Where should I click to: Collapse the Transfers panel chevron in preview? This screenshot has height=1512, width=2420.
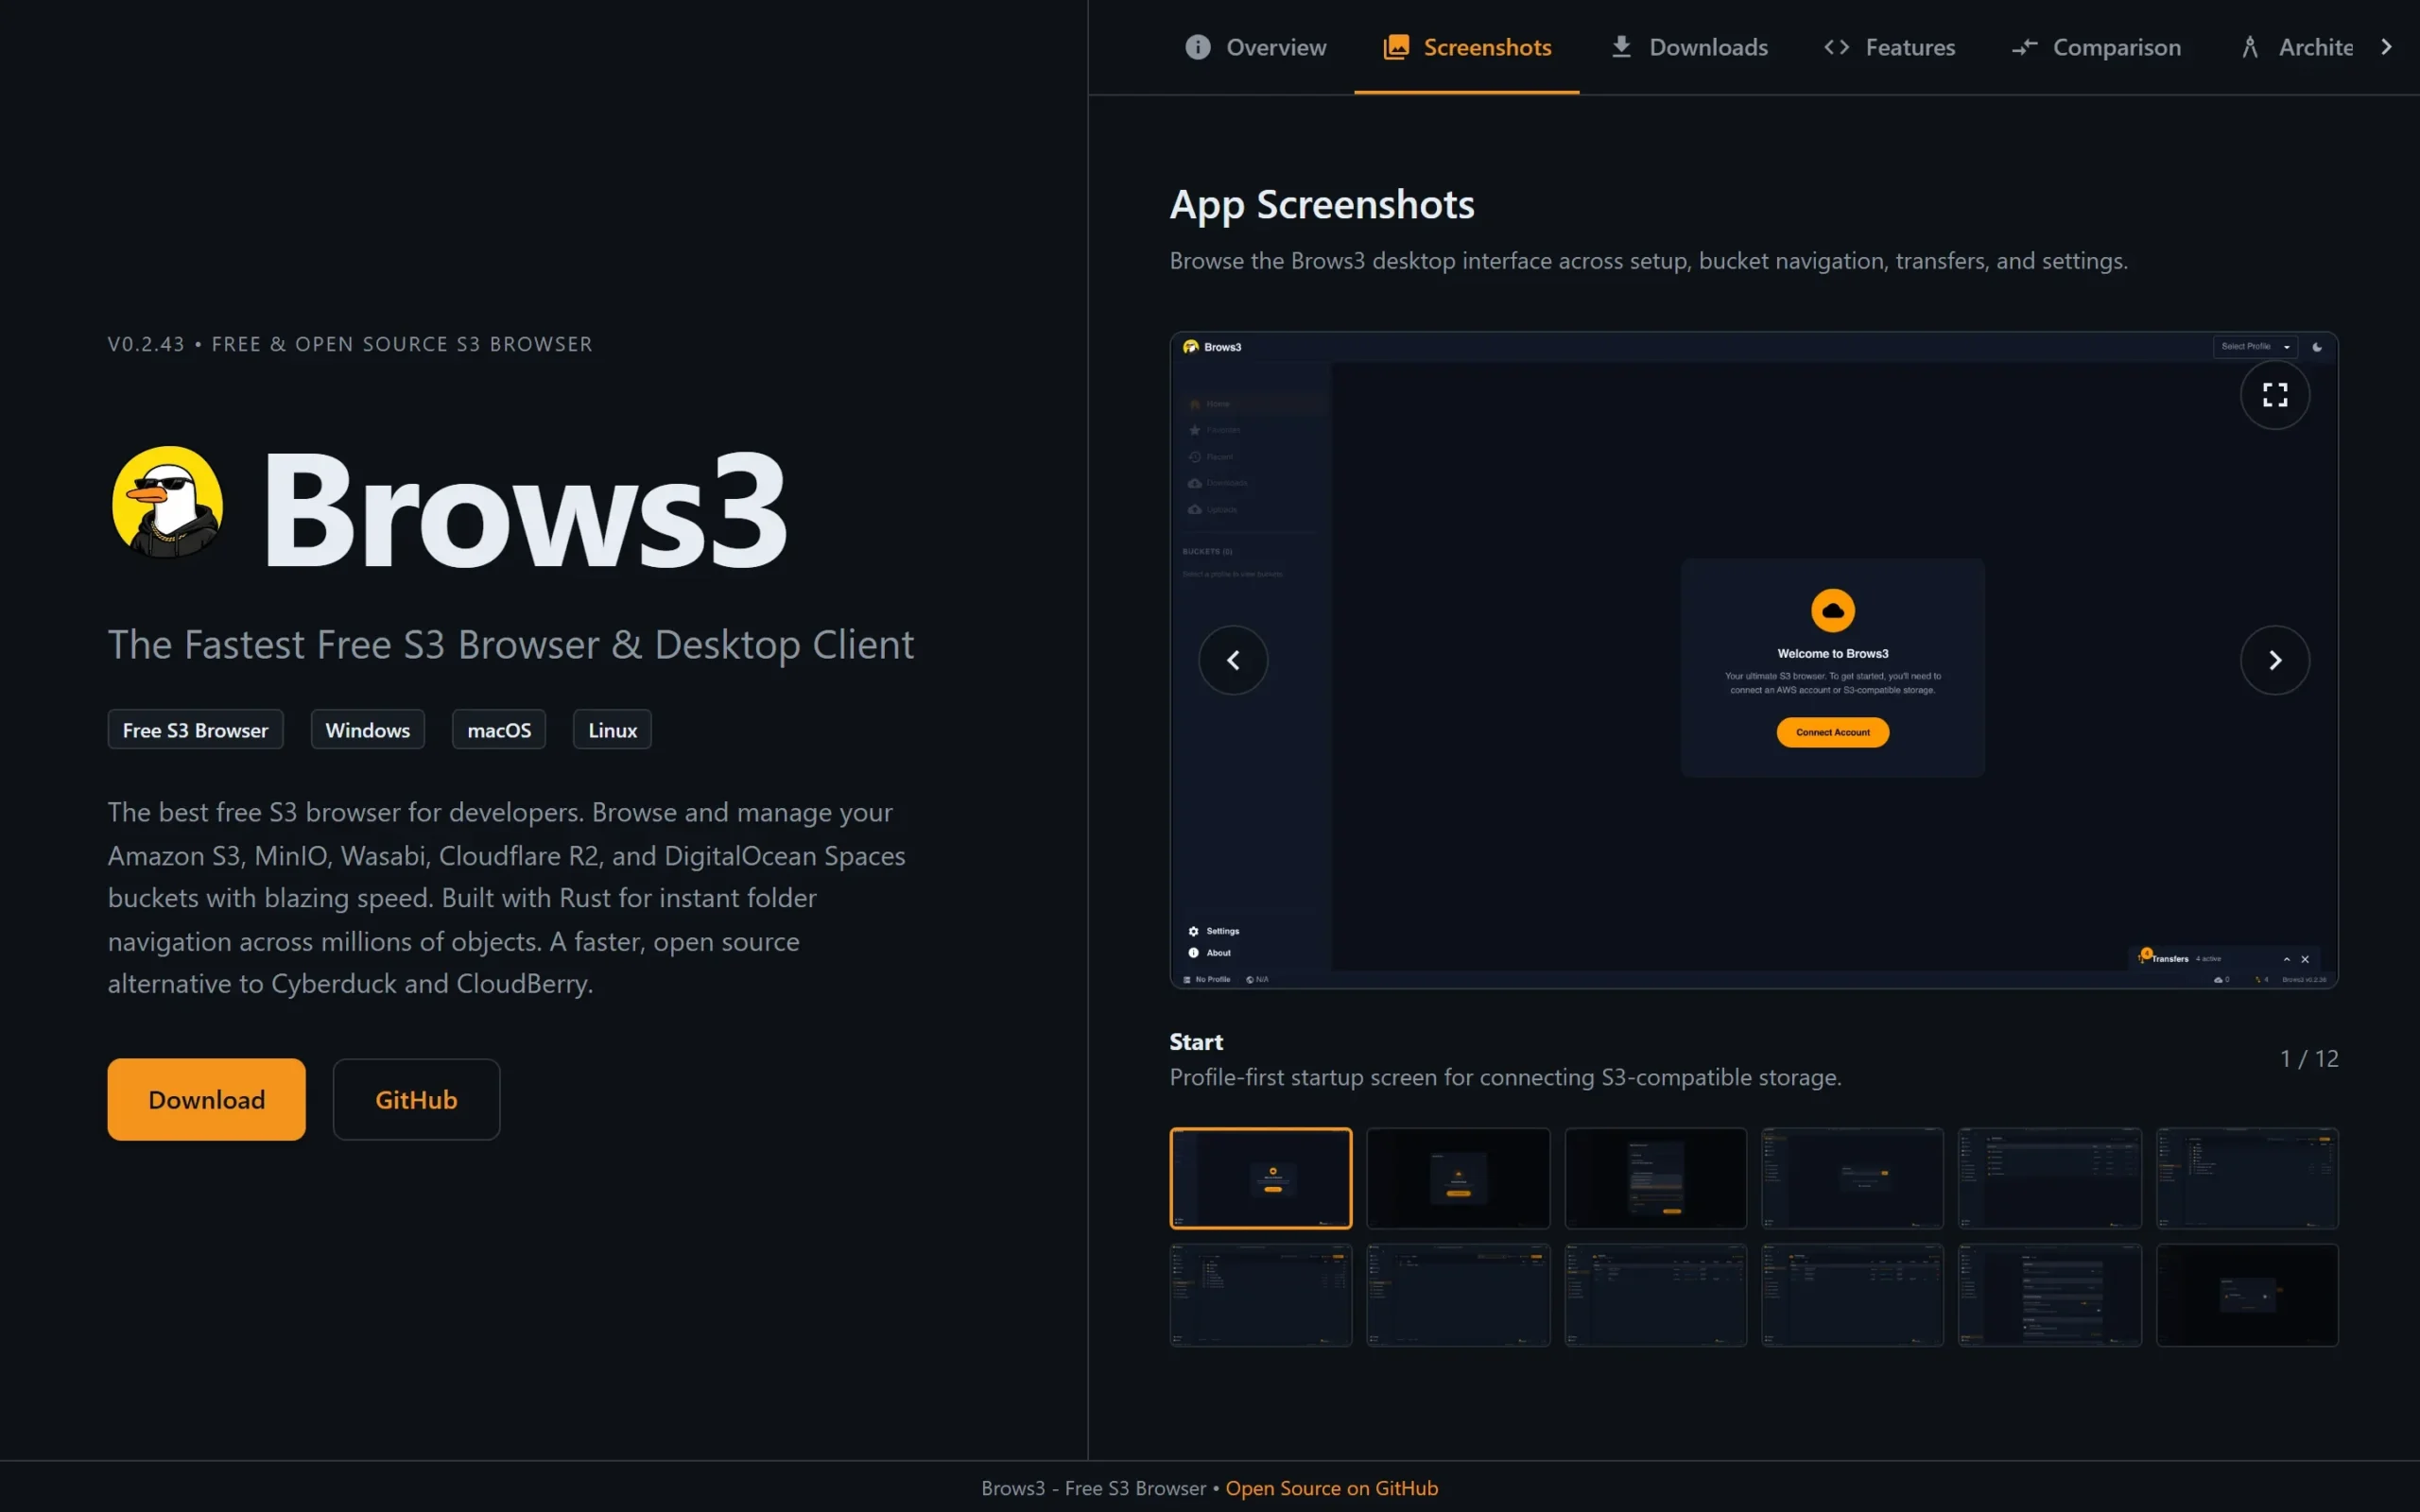[x=2286, y=959]
